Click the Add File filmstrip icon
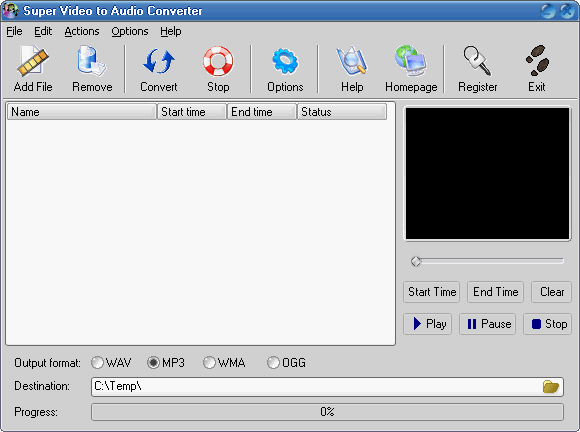 coord(33,61)
